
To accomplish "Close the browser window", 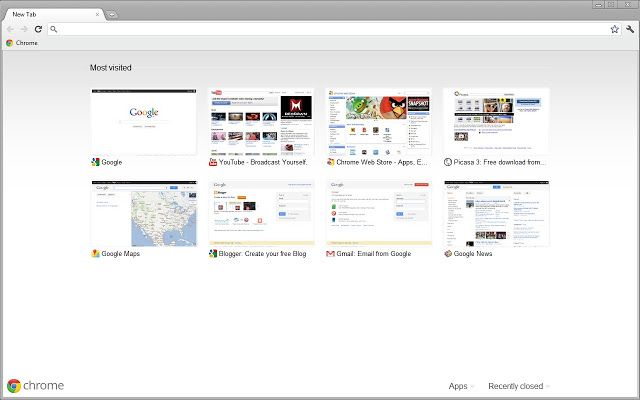I will tap(628, 4).
